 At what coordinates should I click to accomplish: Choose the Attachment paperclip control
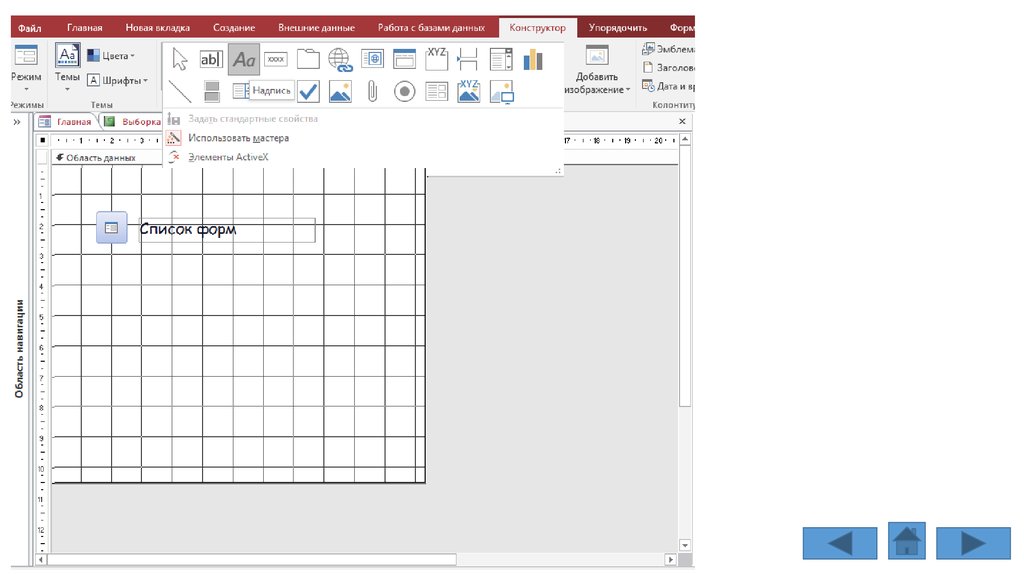[372, 92]
